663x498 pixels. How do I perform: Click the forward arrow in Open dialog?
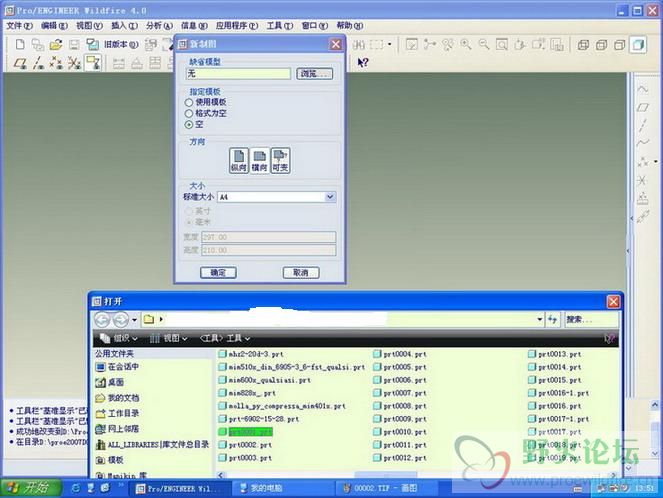121,320
